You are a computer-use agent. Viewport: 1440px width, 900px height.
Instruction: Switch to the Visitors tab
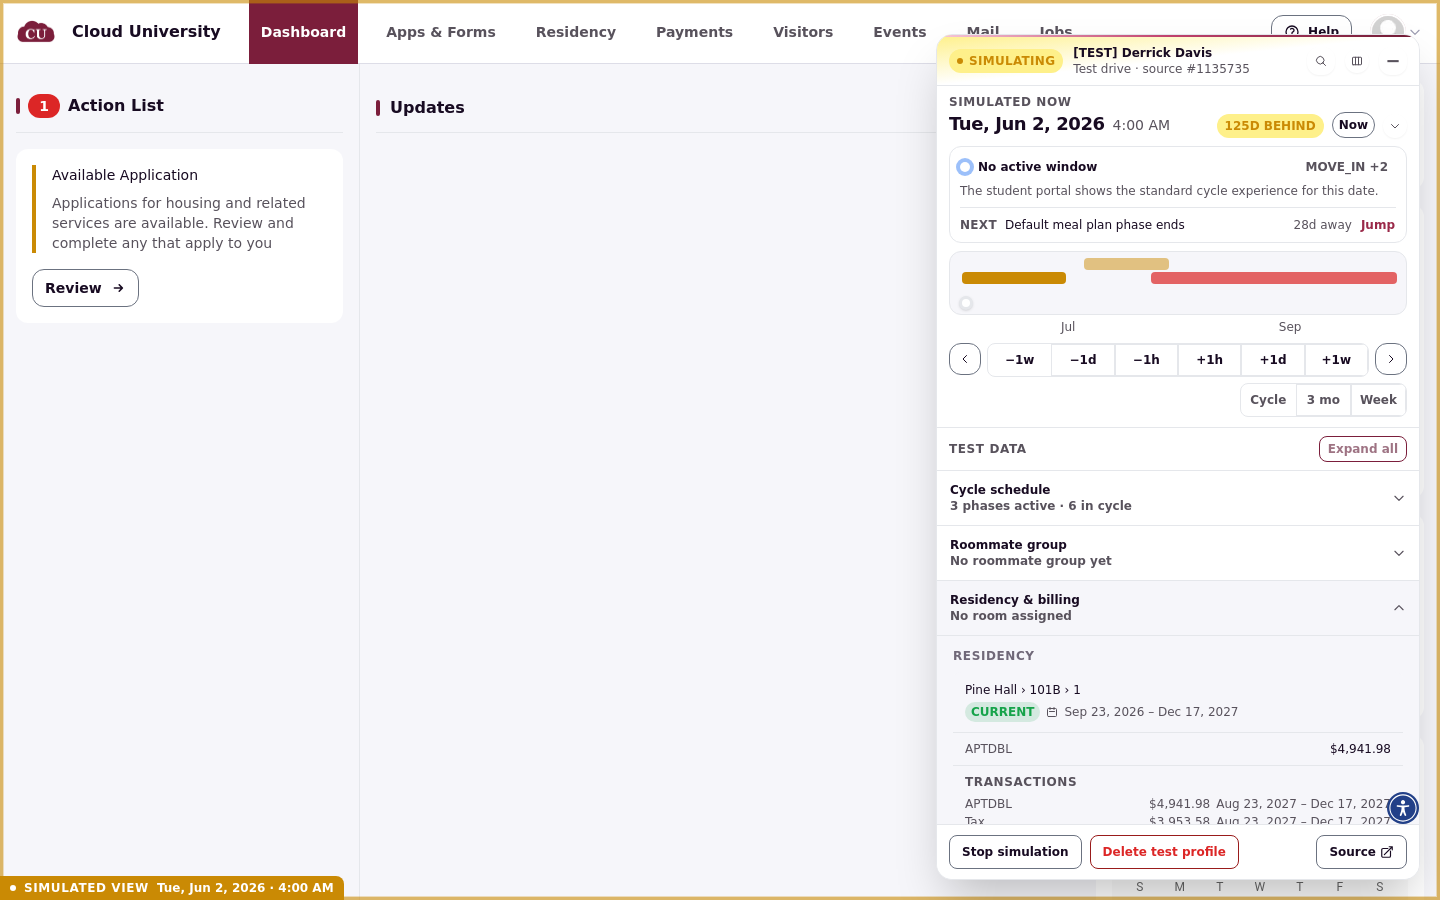point(803,32)
